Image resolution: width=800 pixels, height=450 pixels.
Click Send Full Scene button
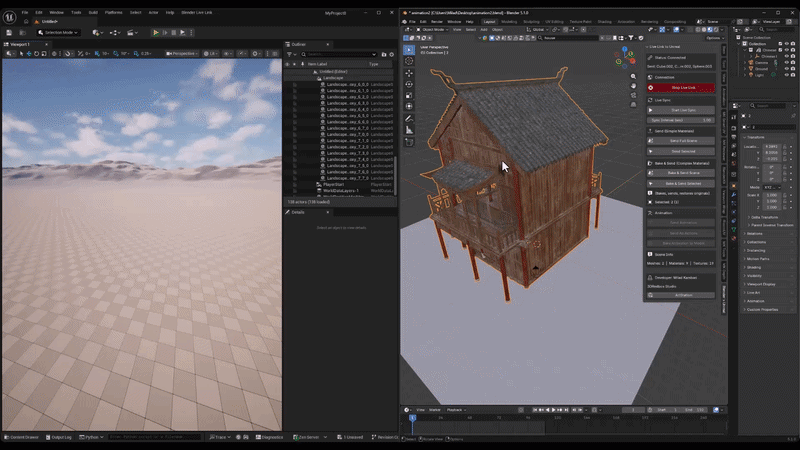tap(681, 141)
